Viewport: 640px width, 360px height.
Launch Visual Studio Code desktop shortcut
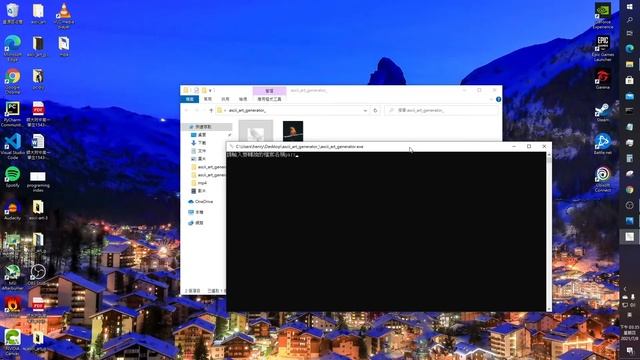(x=12, y=147)
